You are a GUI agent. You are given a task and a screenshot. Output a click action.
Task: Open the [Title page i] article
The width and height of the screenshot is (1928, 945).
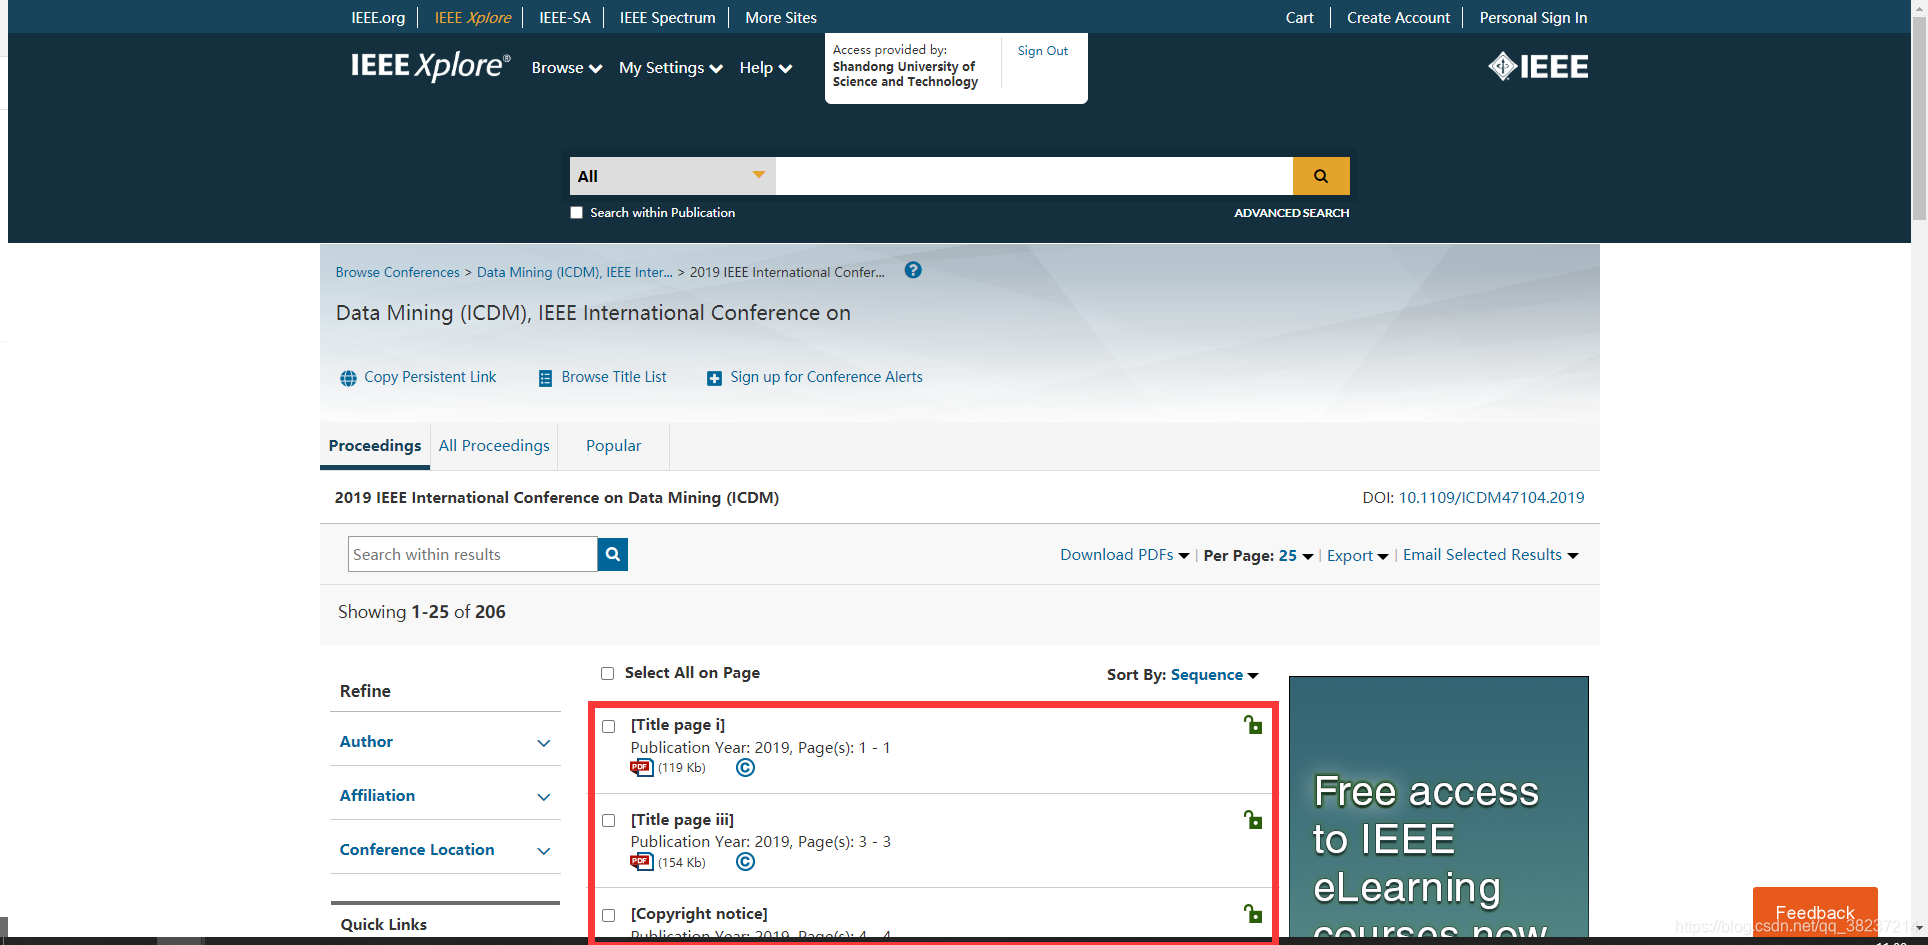tap(678, 725)
